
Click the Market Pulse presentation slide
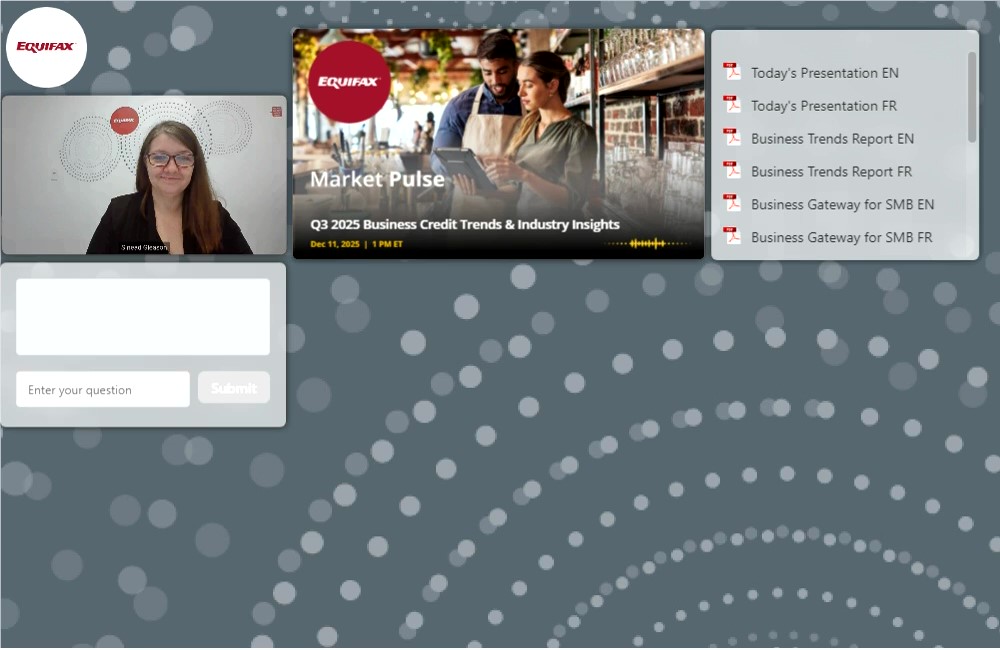pos(498,144)
